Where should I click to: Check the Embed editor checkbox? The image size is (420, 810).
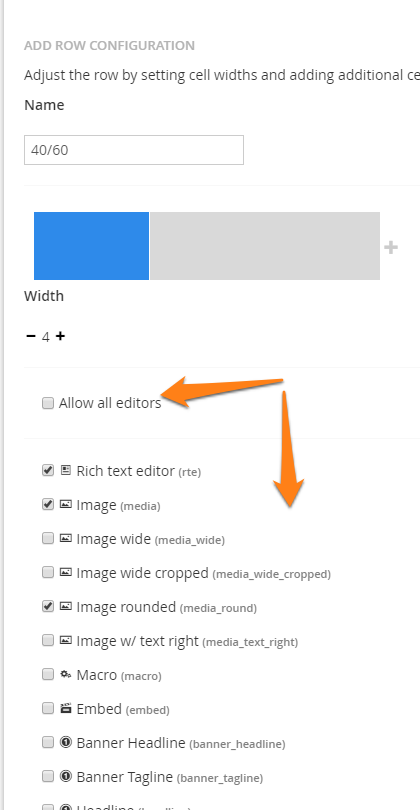click(48, 708)
